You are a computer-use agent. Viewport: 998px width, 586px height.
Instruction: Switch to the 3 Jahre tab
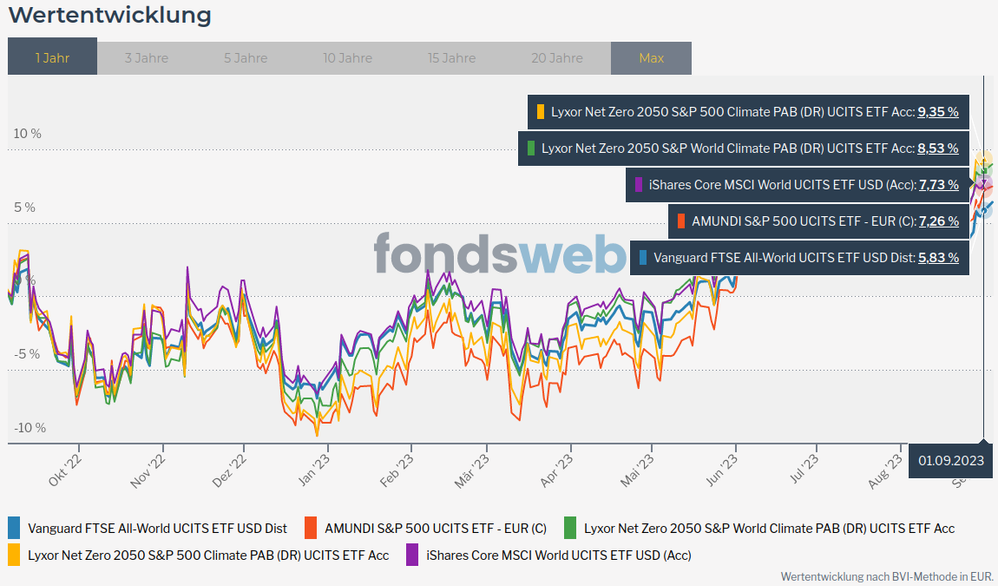click(x=146, y=58)
